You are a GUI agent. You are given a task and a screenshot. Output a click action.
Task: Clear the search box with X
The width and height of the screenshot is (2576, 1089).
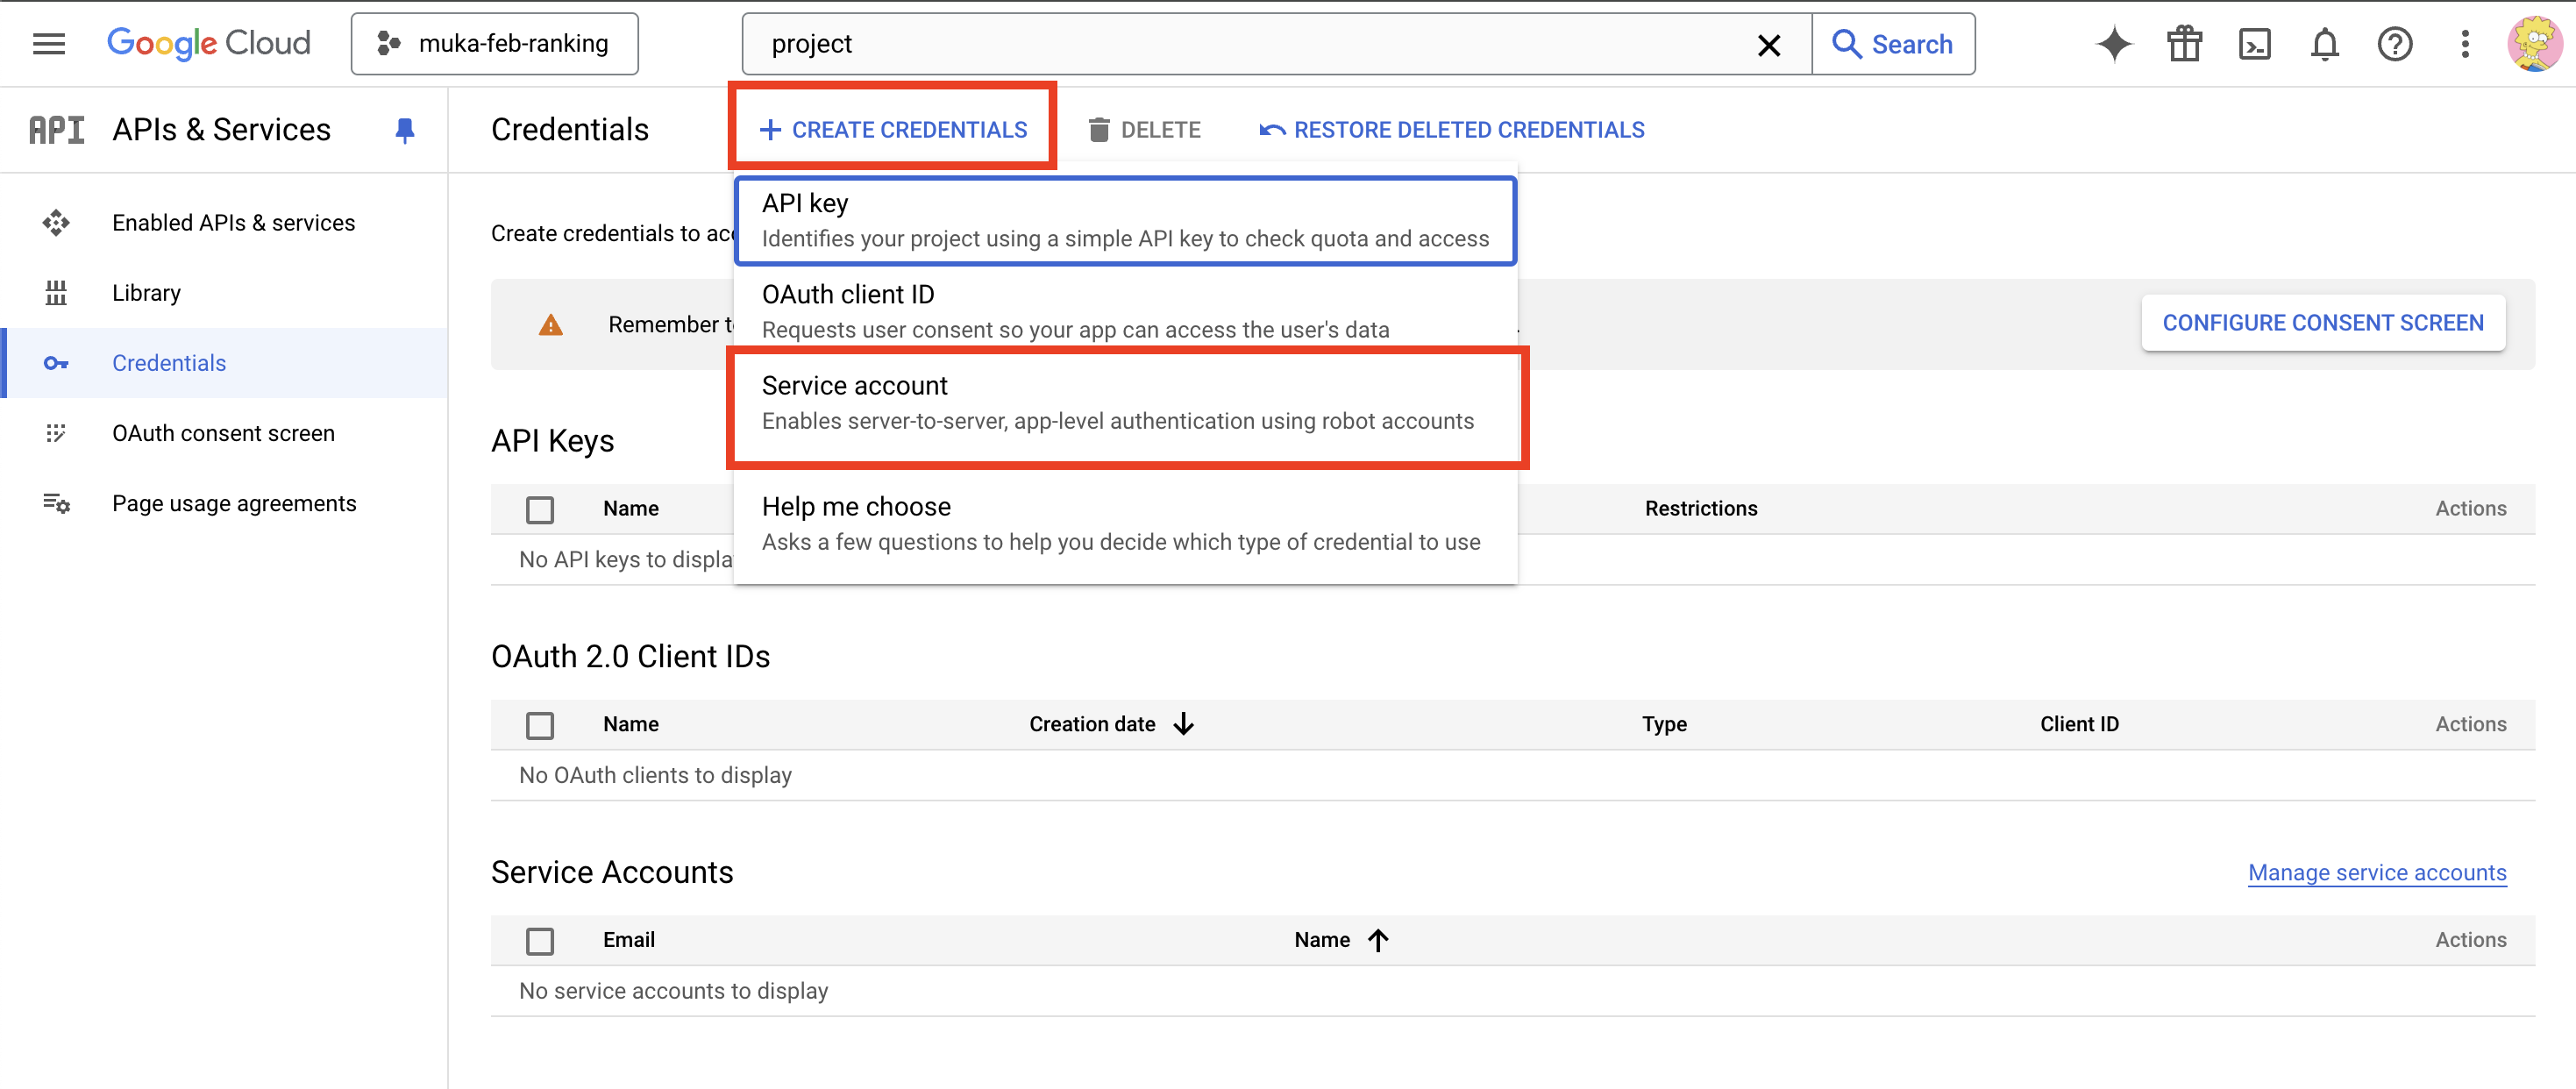tap(1768, 45)
